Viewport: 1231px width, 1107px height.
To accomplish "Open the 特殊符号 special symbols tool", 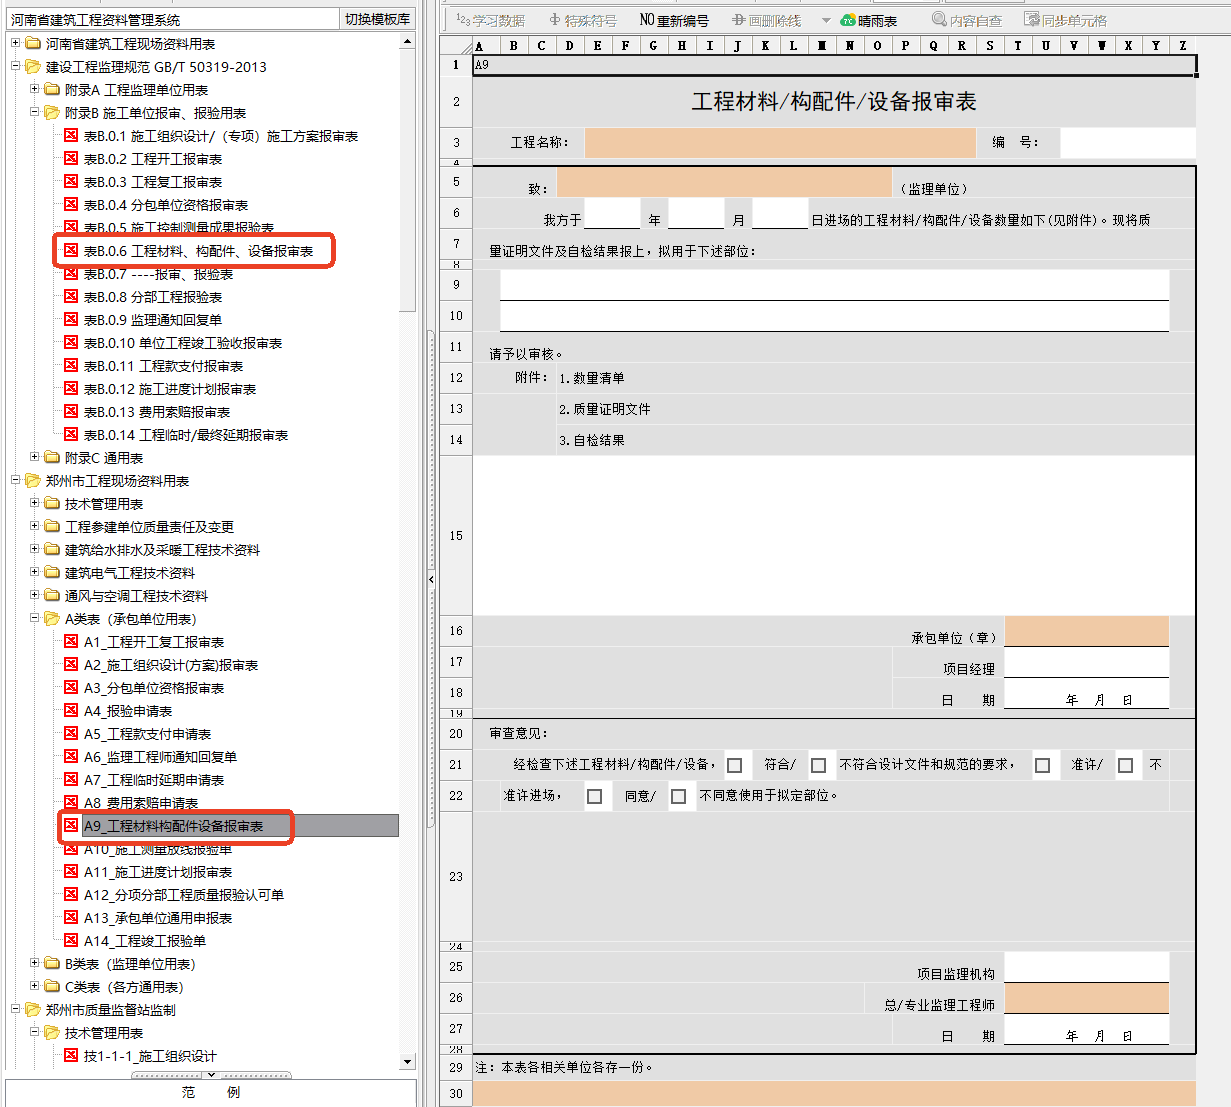I will point(583,20).
